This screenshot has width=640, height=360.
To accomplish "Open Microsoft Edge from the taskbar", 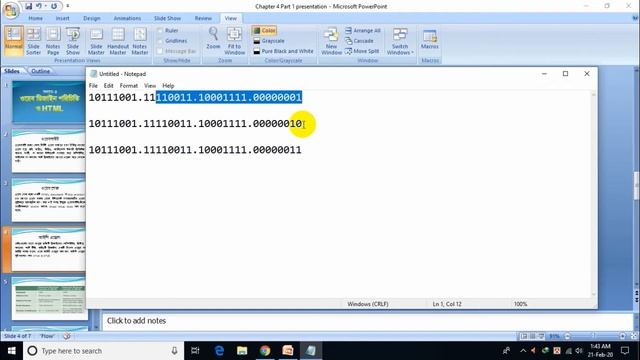I will (x=219, y=351).
